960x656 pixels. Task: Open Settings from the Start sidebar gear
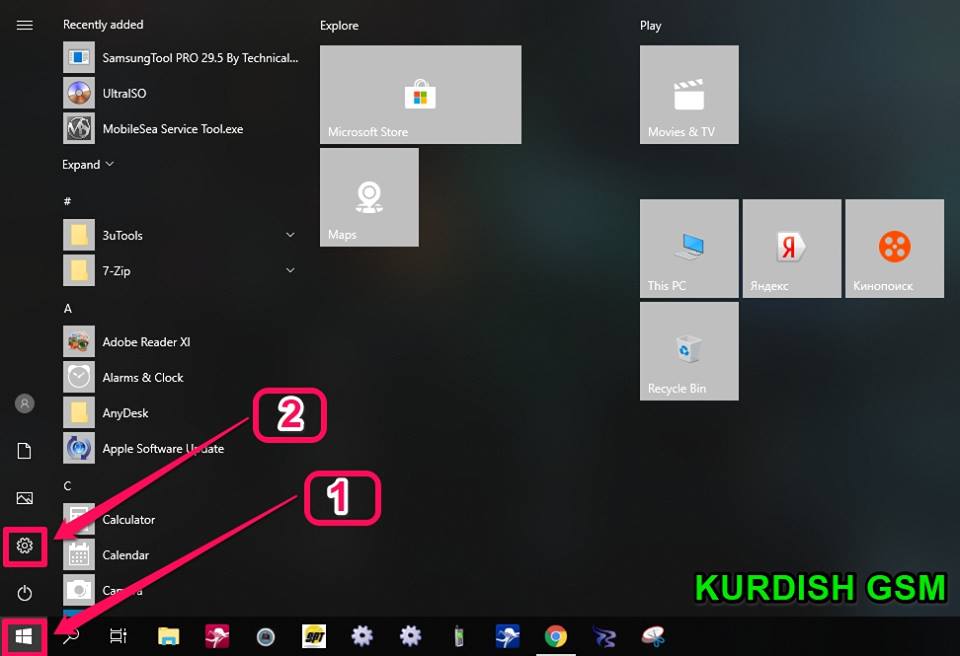pos(25,547)
